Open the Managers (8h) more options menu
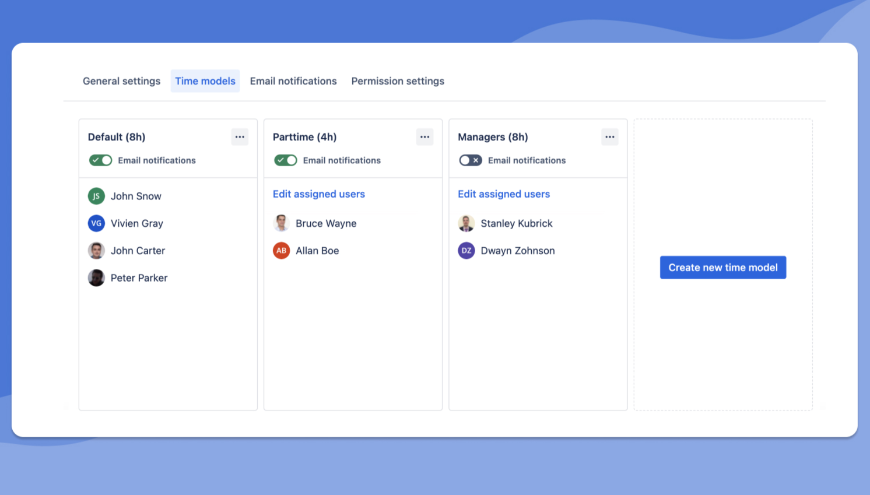Screen dimensions: 870x495 tap(610, 137)
